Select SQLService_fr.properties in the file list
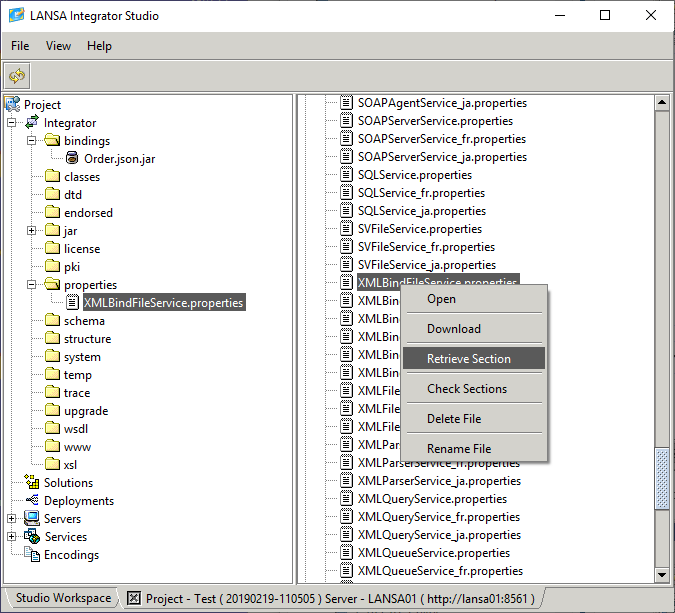This screenshot has width=675, height=613. pos(421,193)
